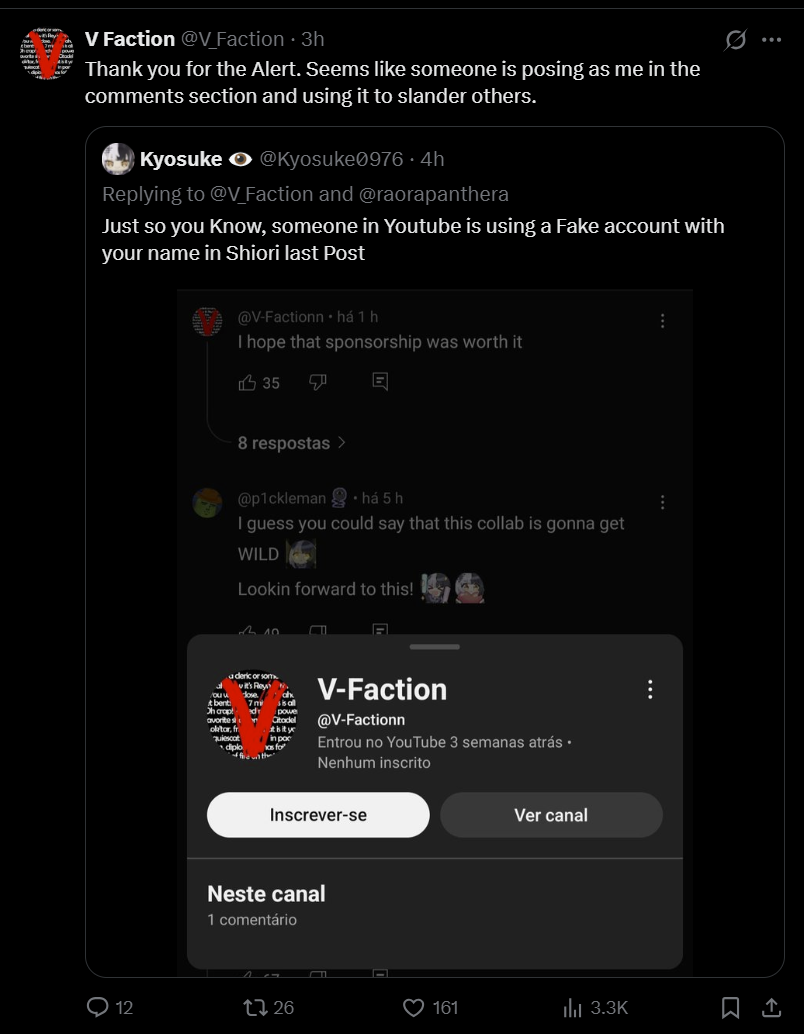This screenshot has height=1034, width=804.
Task: Dislike the sponsorship comment
Action: point(318,382)
